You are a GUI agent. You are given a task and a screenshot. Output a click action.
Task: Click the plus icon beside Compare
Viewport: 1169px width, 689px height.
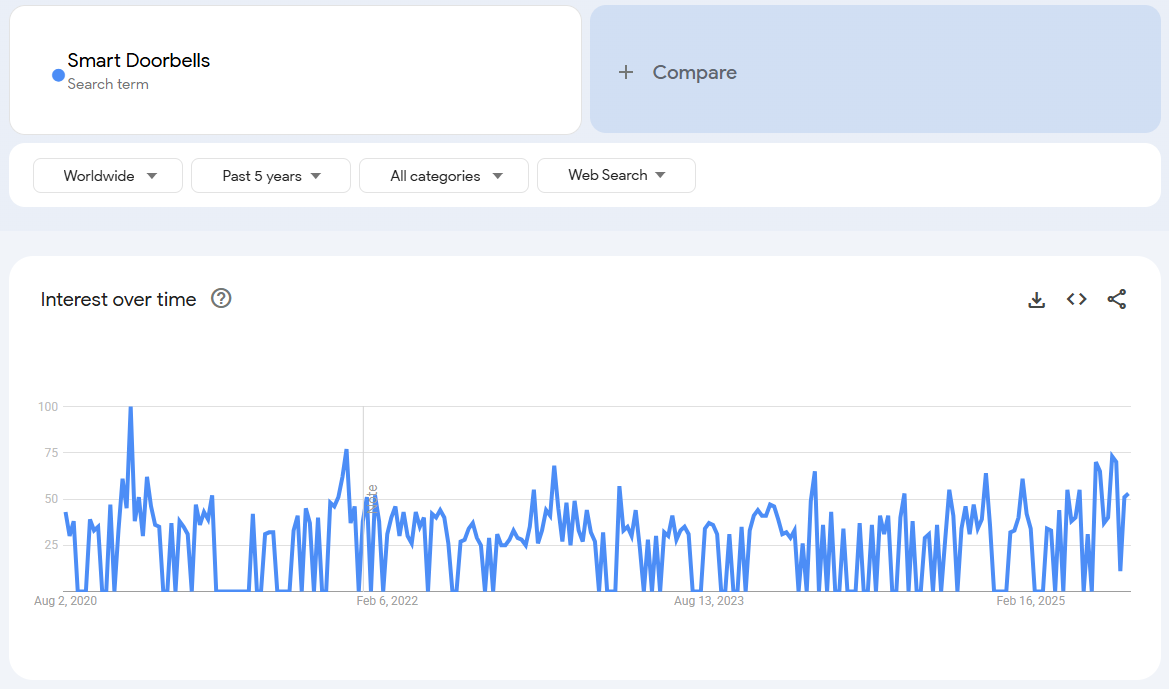tap(626, 72)
